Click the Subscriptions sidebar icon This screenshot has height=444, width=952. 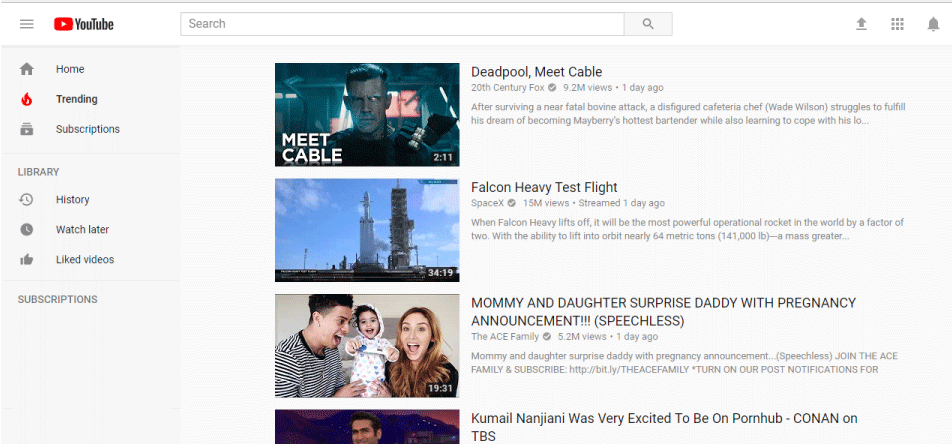point(27,129)
